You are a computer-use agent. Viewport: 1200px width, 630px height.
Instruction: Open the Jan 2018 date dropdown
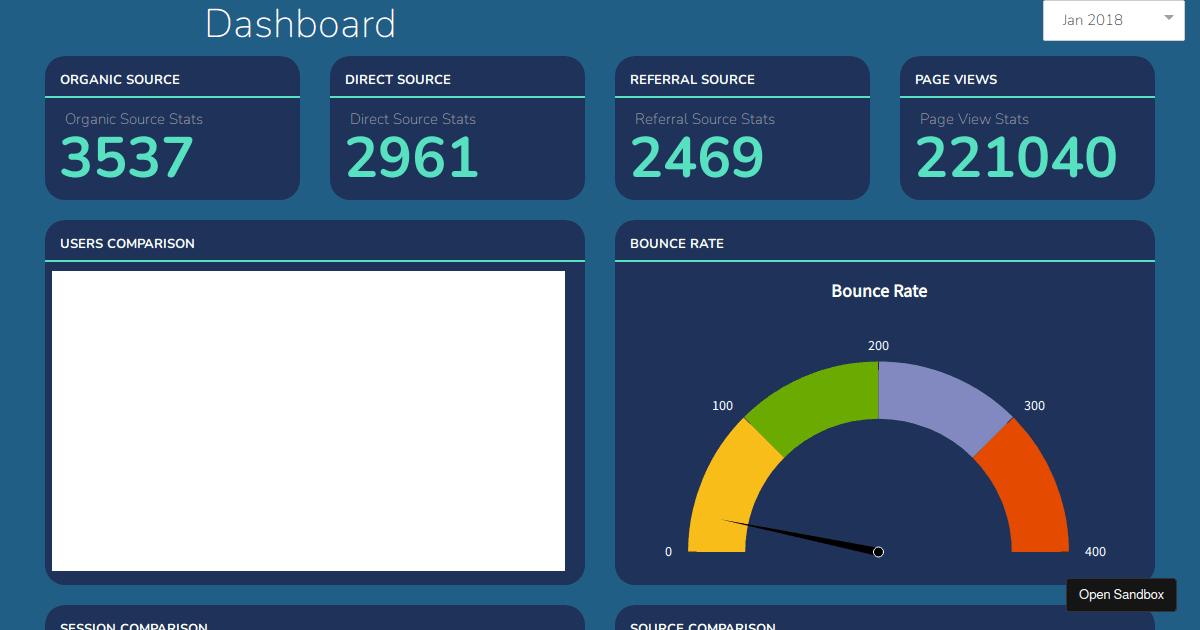pos(1113,20)
